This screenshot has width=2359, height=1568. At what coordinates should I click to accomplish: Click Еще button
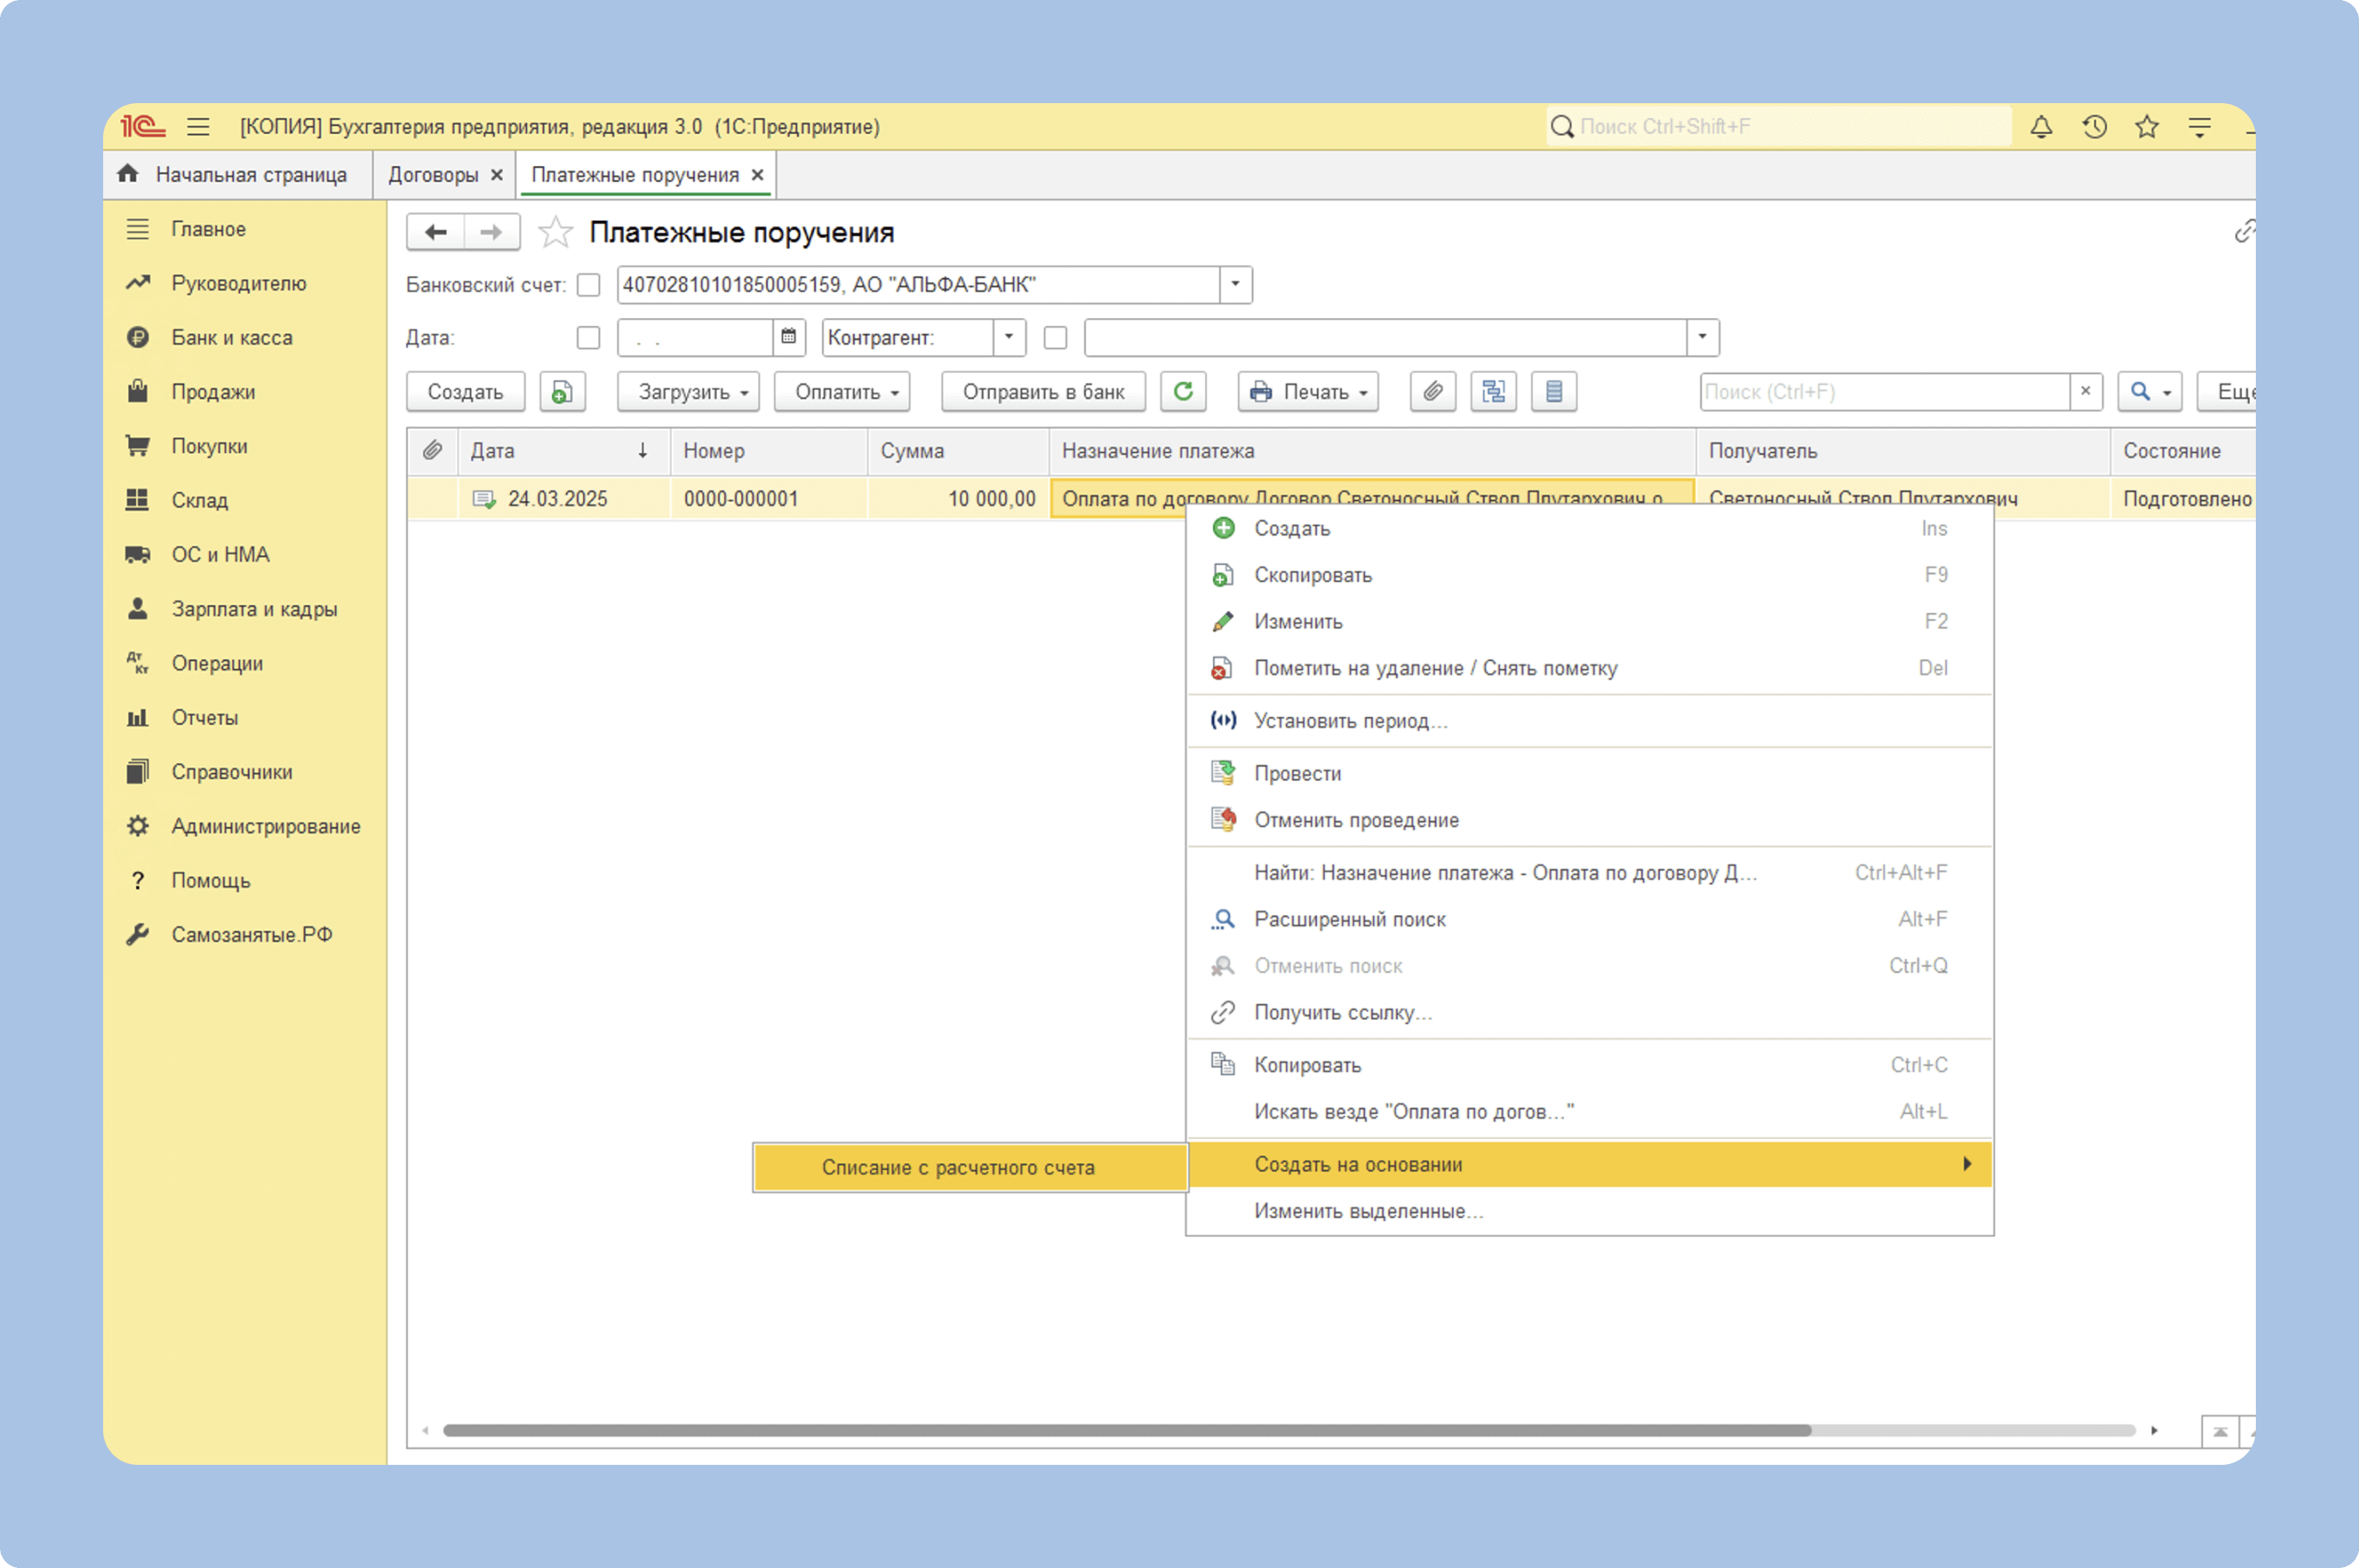pos(2227,392)
